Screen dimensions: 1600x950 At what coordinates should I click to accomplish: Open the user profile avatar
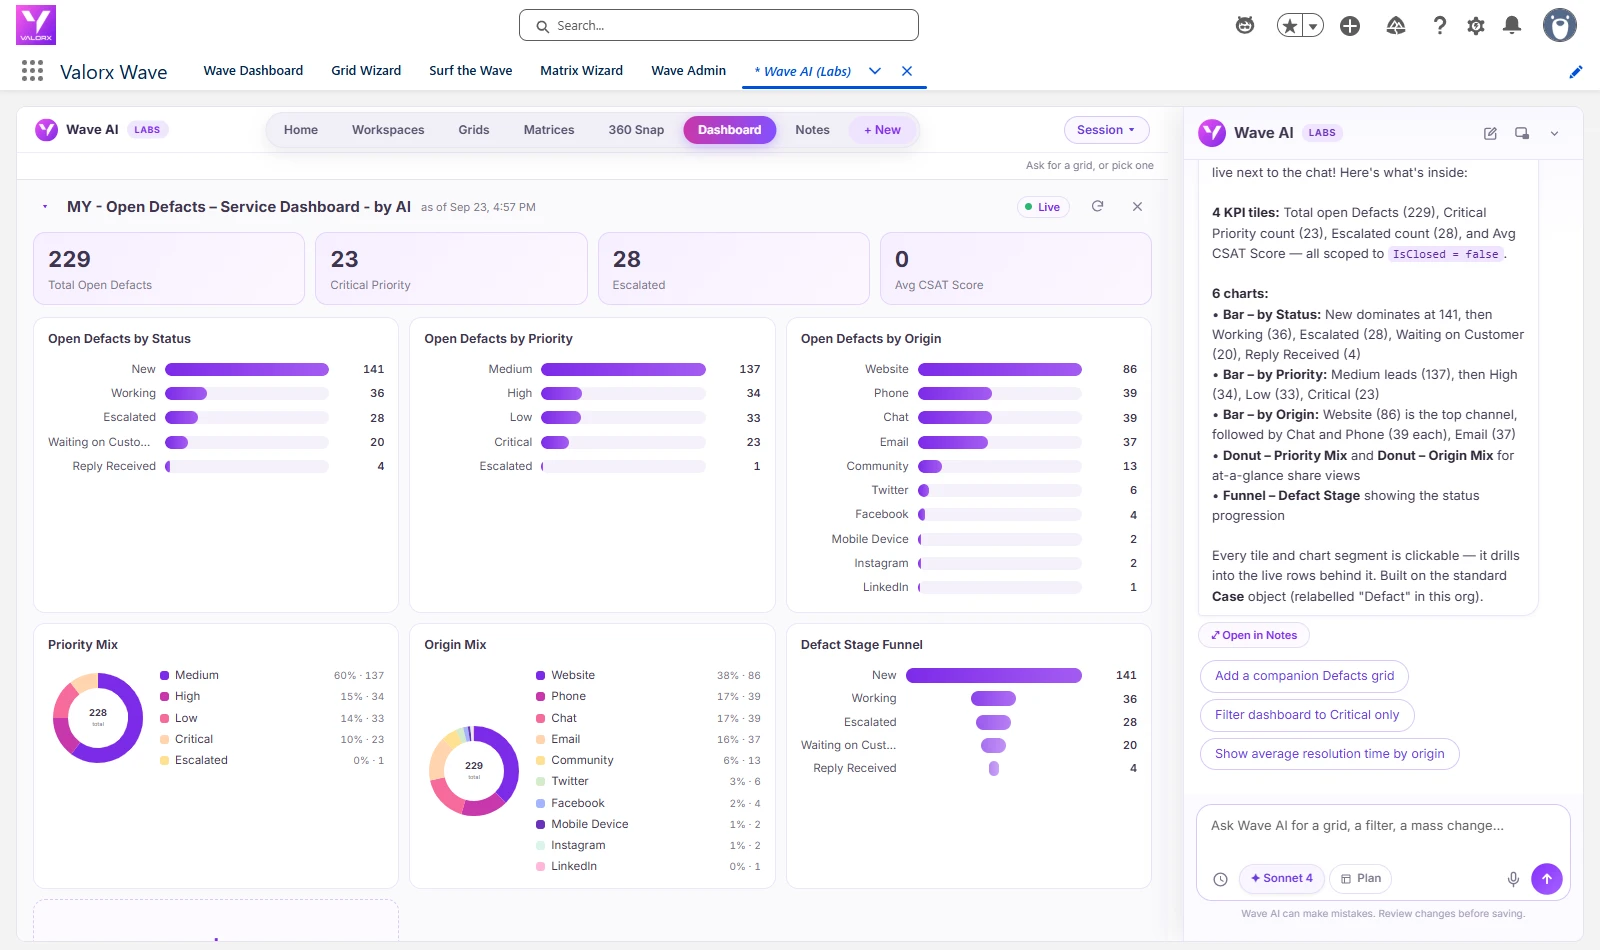1559,25
